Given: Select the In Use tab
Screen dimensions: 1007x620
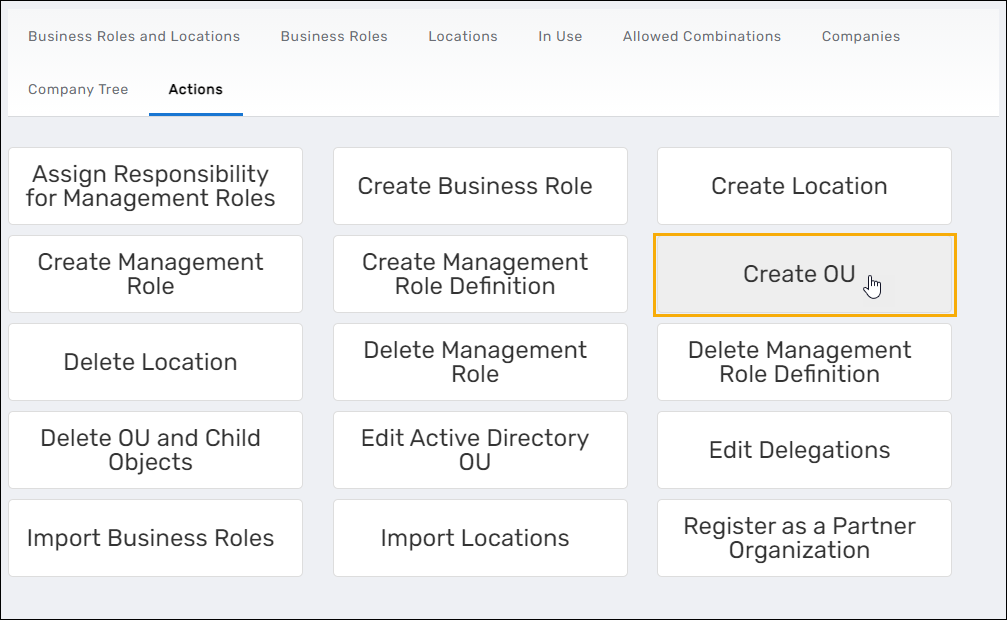Looking at the screenshot, I should (x=559, y=36).
